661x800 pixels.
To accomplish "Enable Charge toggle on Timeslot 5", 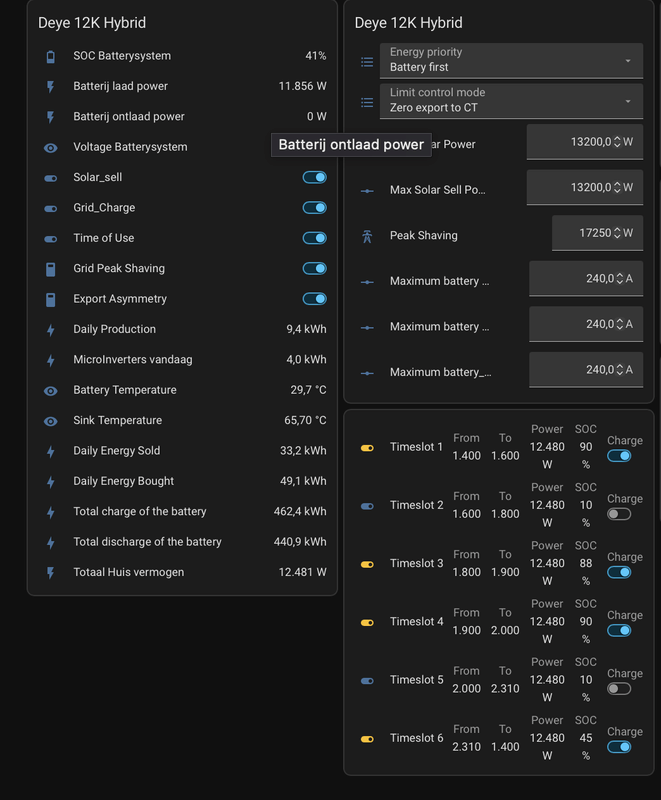I will click(x=619, y=688).
